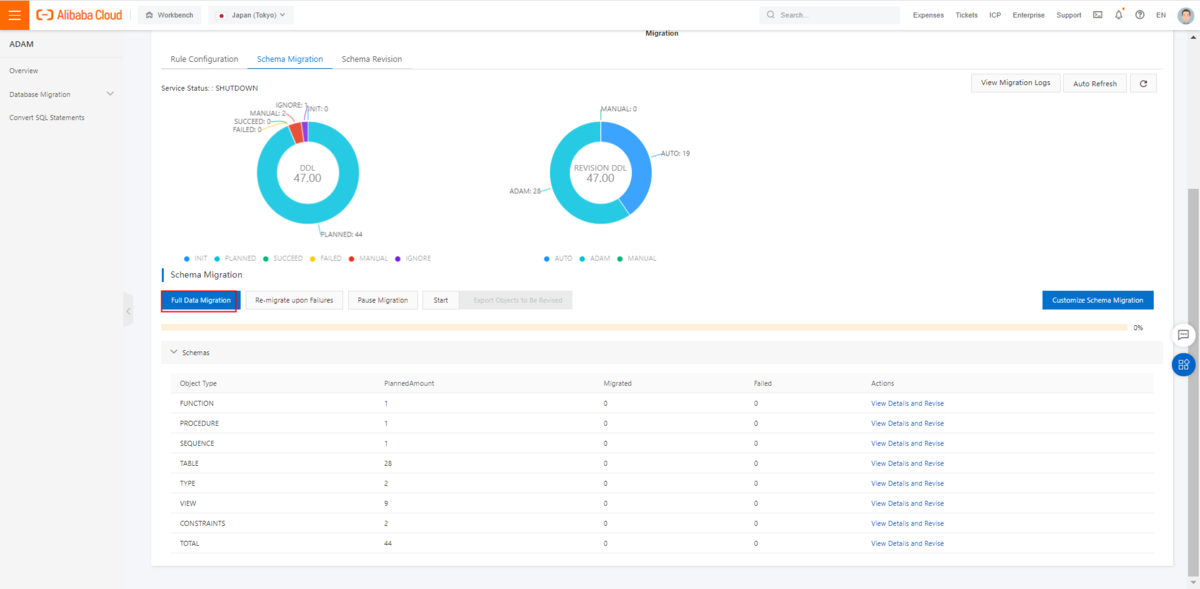The width and height of the screenshot is (1200, 589).
Task: Collapse the left sidebar handle
Action: tap(128, 311)
